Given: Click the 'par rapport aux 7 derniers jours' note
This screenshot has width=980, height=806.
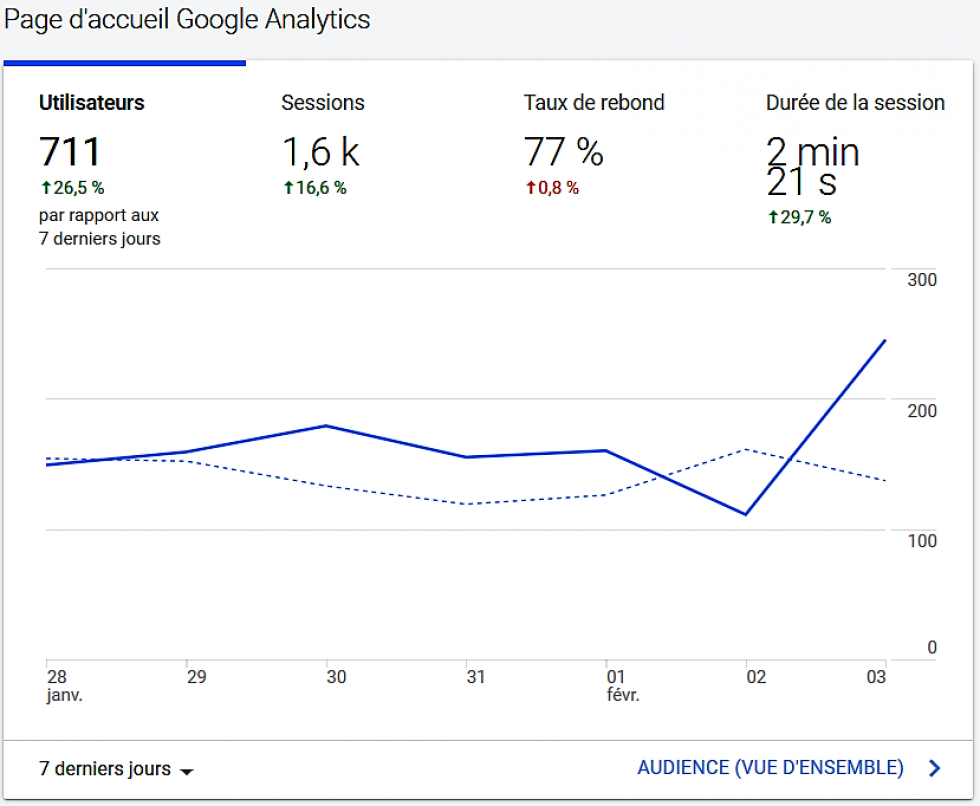Looking at the screenshot, I should 99,227.
